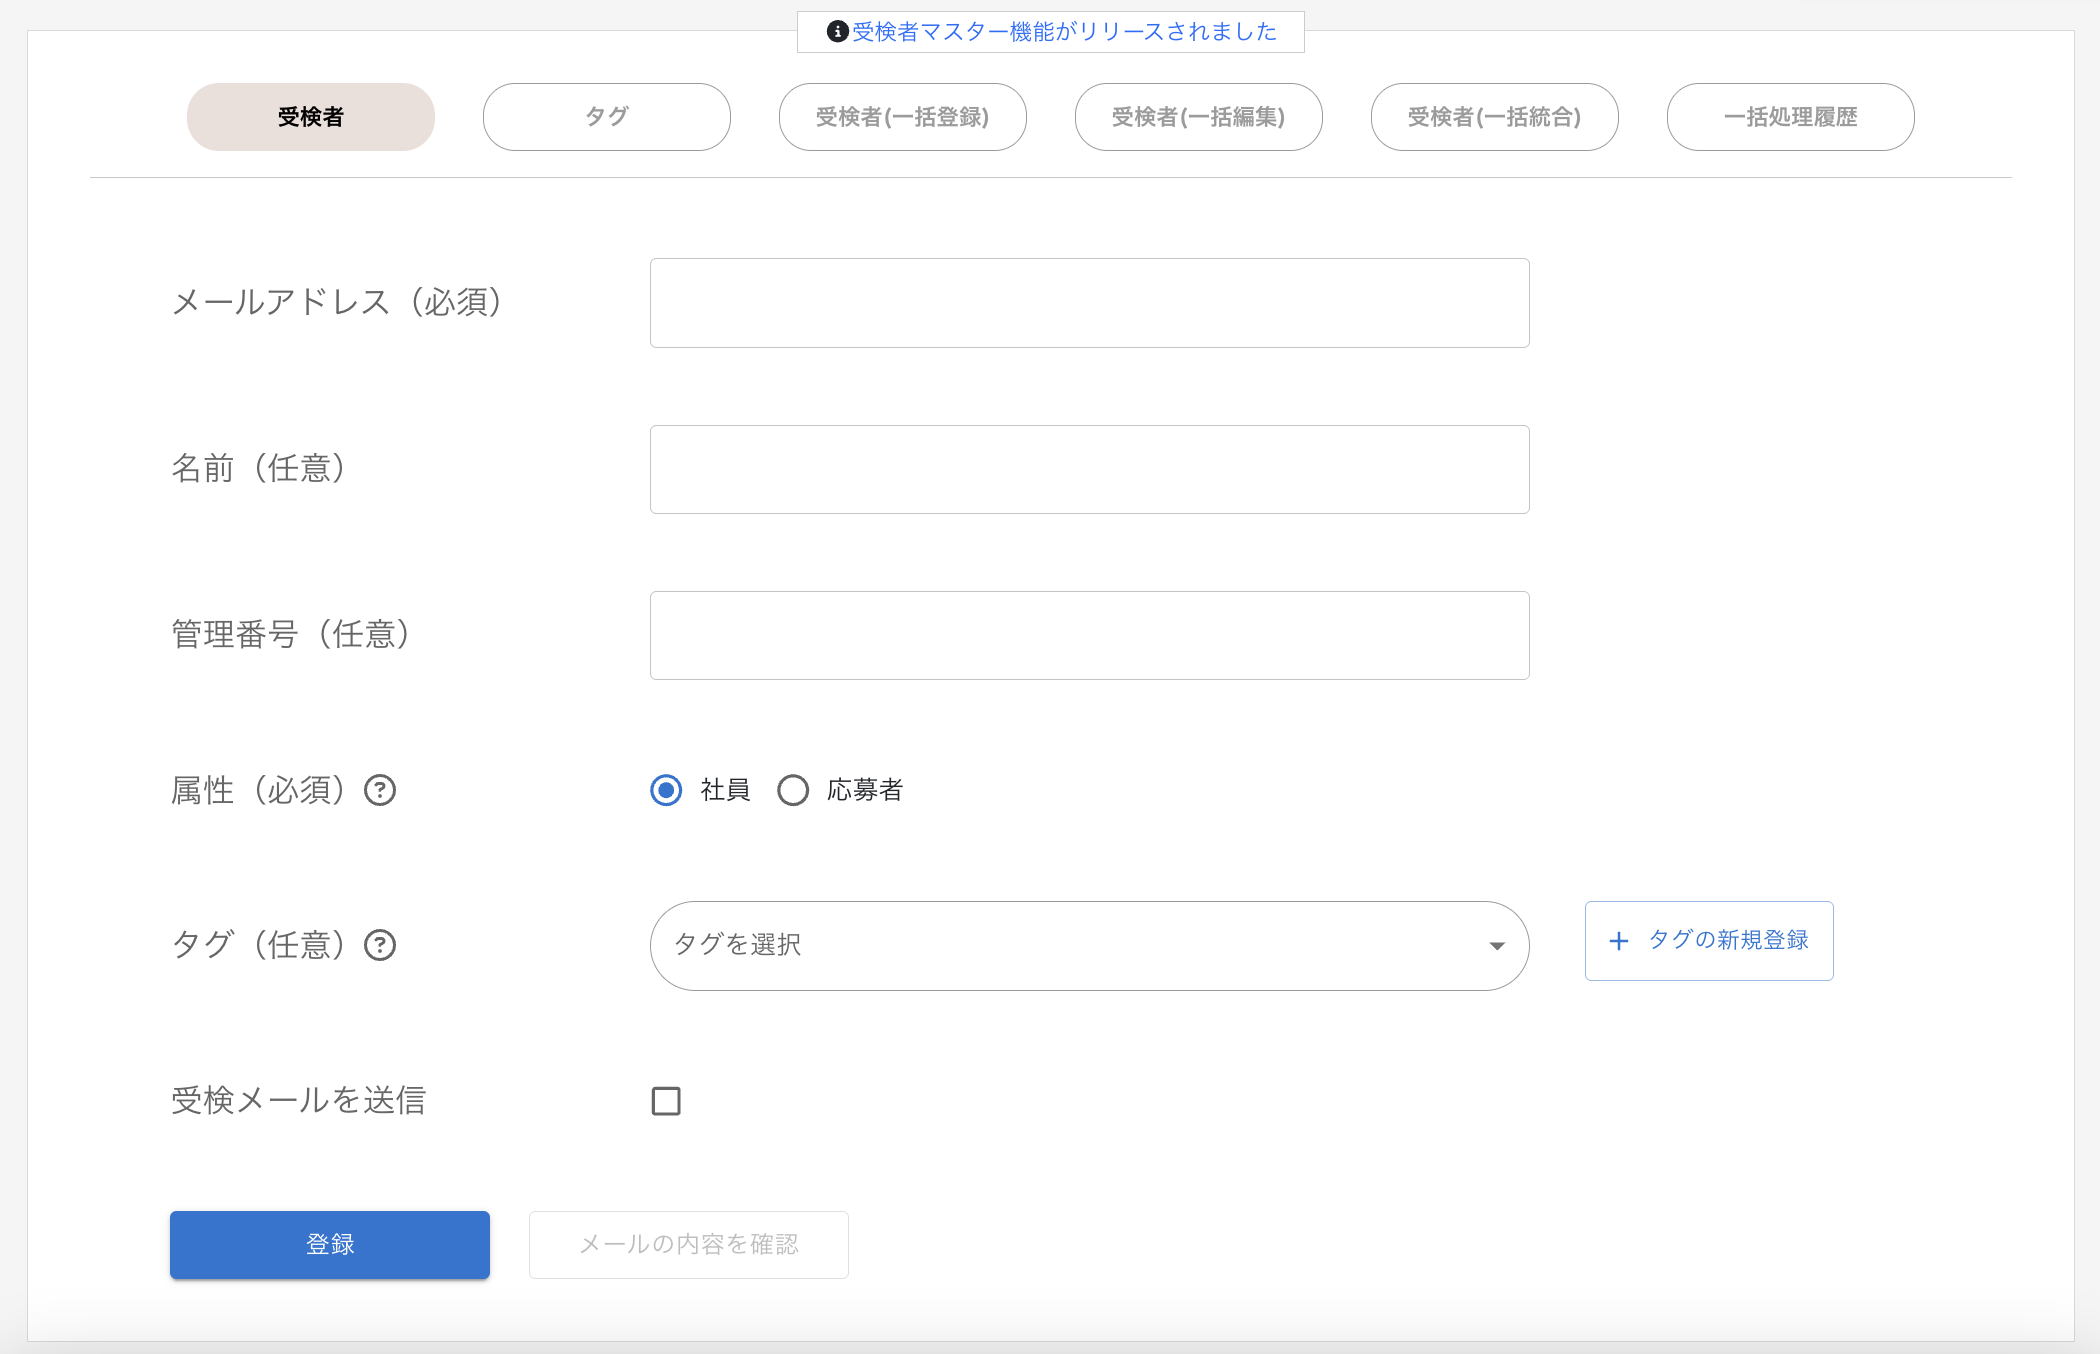This screenshot has height=1354, width=2100.
Task: Click the メールの内容を確認 button
Action: click(x=688, y=1244)
